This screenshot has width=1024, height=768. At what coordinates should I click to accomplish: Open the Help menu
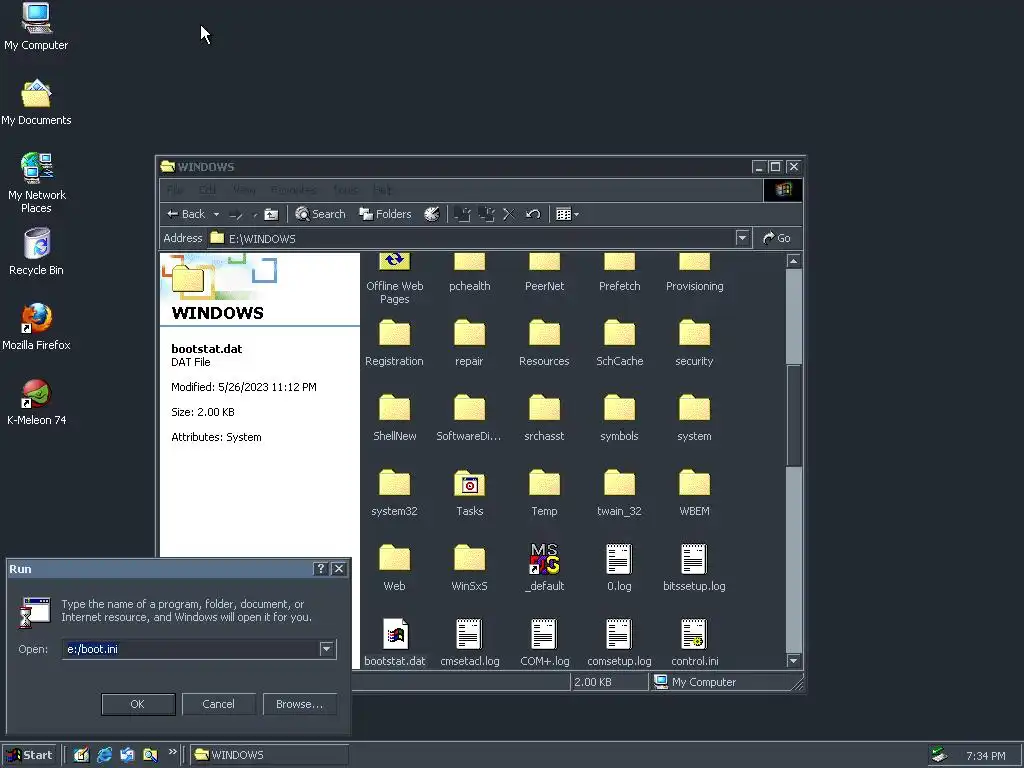(382, 190)
